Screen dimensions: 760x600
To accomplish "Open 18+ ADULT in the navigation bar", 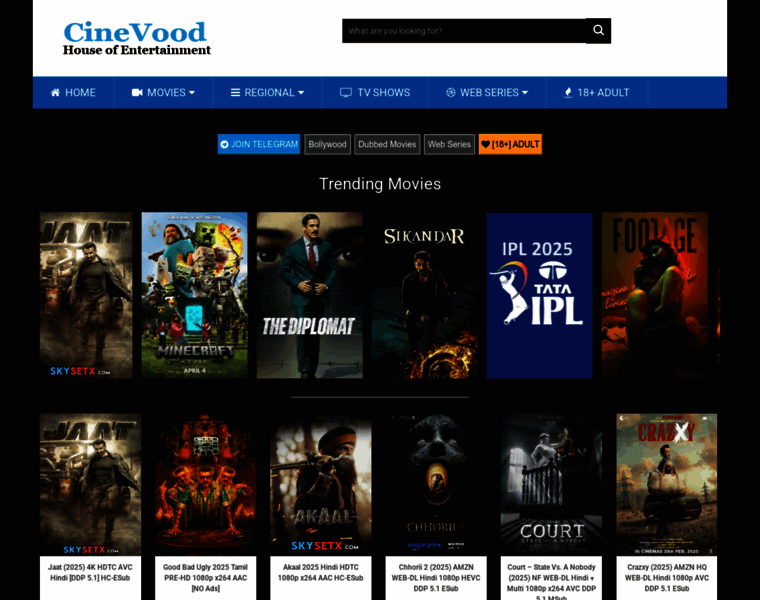I will pos(597,93).
